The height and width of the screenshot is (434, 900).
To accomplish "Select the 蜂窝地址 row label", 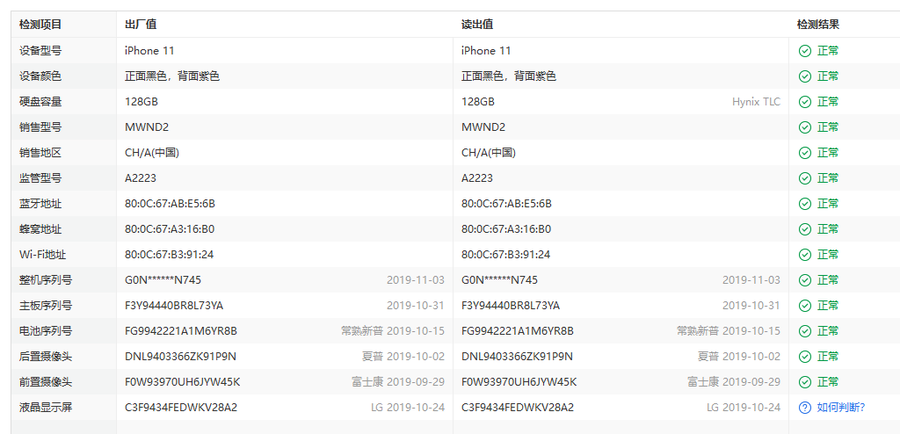I will point(40,229).
